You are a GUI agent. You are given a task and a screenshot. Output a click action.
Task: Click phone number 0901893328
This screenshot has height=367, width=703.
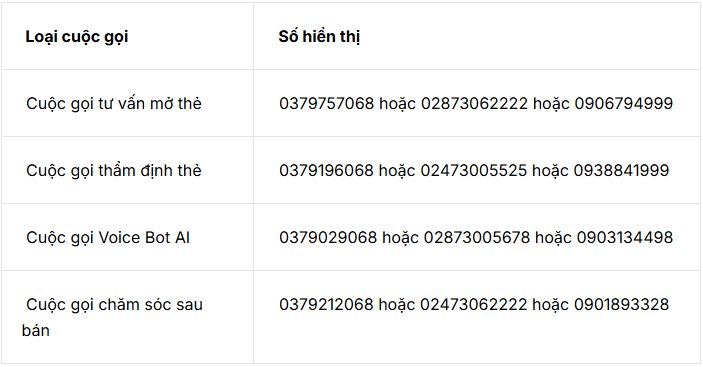(x=621, y=304)
